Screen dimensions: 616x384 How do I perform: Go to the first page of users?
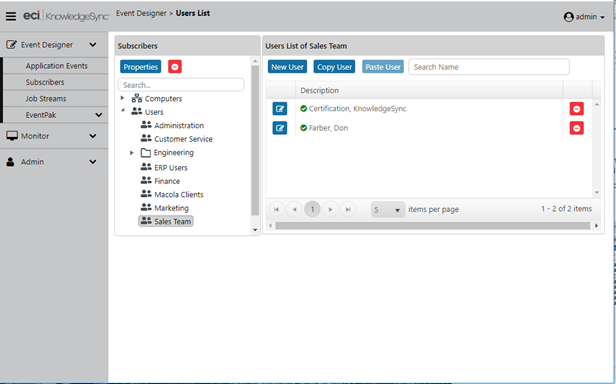[276, 209]
